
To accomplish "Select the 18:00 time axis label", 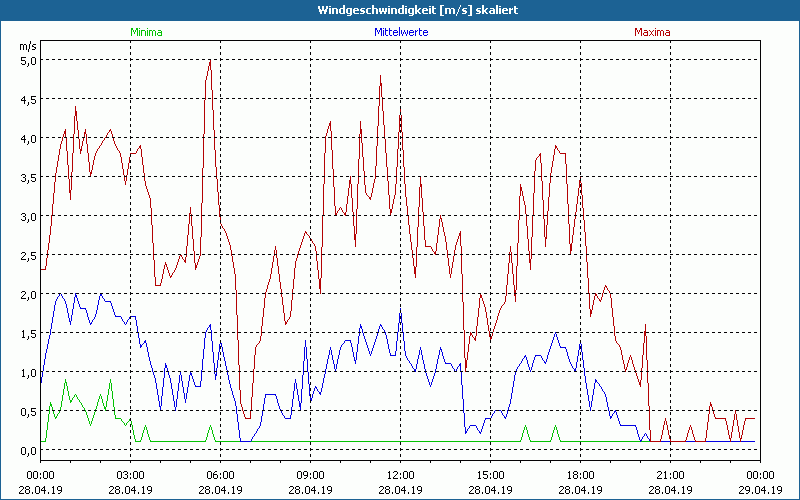I will (x=580, y=474).
